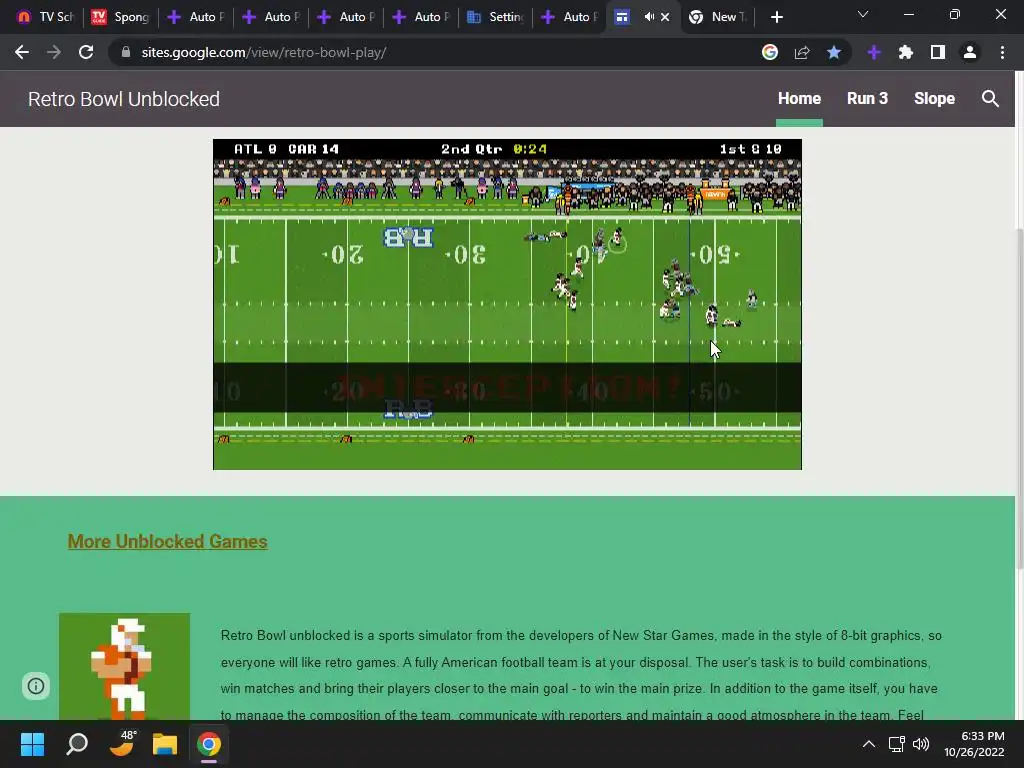This screenshot has height=768, width=1024.
Task: Click the 2nd Qtr 0:24 game clock
Action: point(494,149)
